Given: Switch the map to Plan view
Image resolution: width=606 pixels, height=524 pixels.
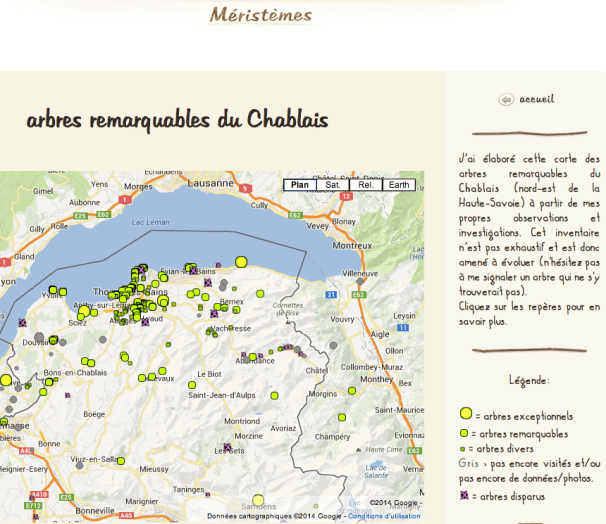Looking at the screenshot, I should point(299,185).
